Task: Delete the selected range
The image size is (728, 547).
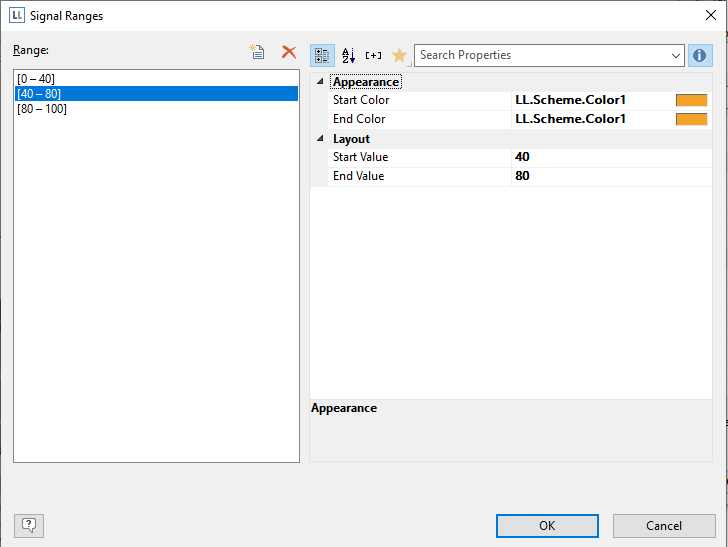Action: [x=289, y=53]
